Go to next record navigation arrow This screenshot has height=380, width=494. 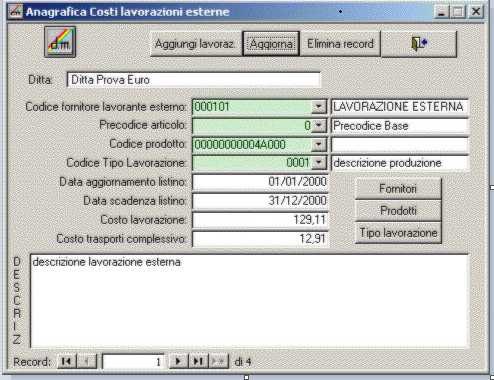click(178, 361)
